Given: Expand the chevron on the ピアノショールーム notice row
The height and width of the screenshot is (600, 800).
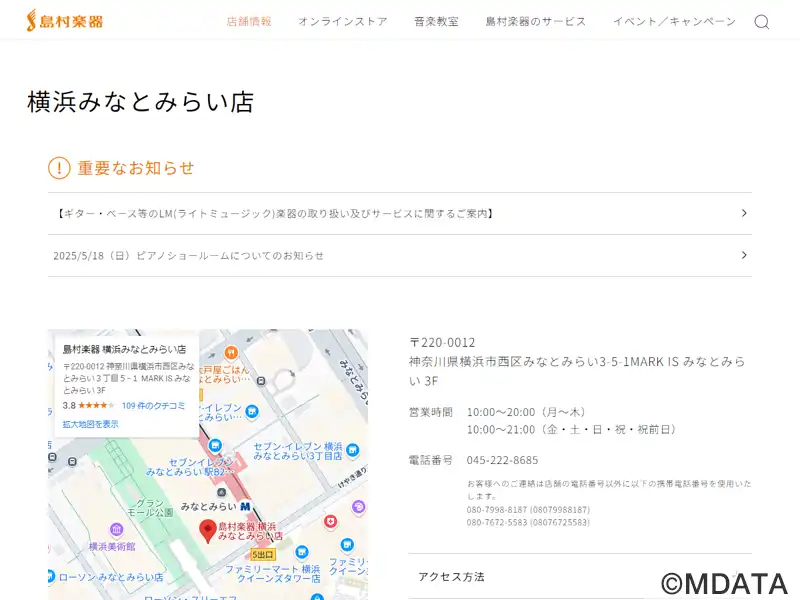Looking at the screenshot, I should click(x=744, y=255).
